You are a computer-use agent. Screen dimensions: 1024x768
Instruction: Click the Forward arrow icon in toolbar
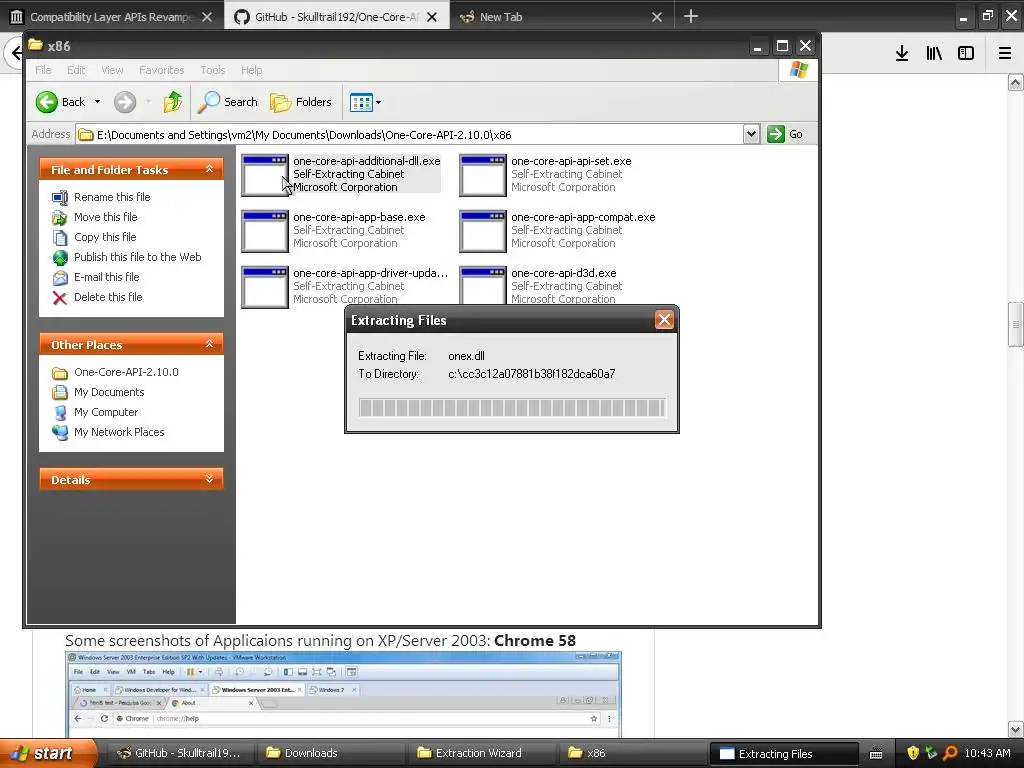pos(125,102)
